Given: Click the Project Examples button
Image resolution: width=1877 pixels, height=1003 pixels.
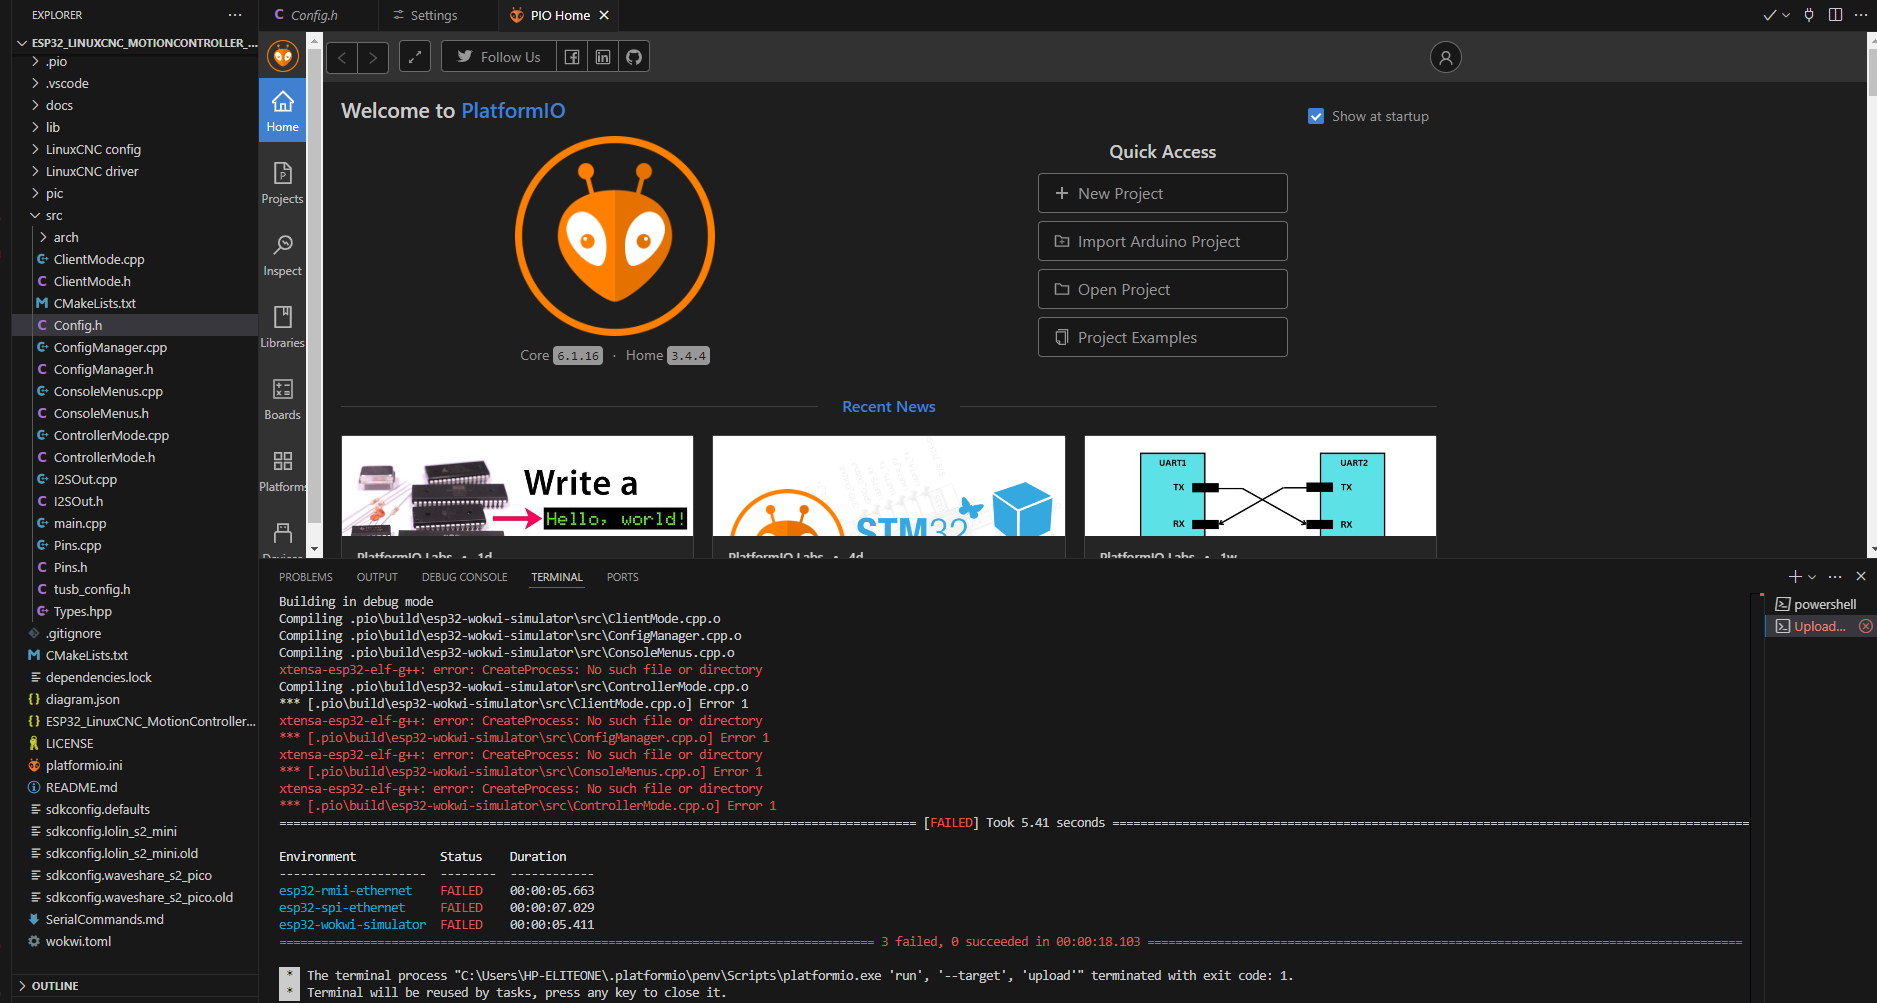Looking at the screenshot, I should pyautogui.click(x=1162, y=337).
